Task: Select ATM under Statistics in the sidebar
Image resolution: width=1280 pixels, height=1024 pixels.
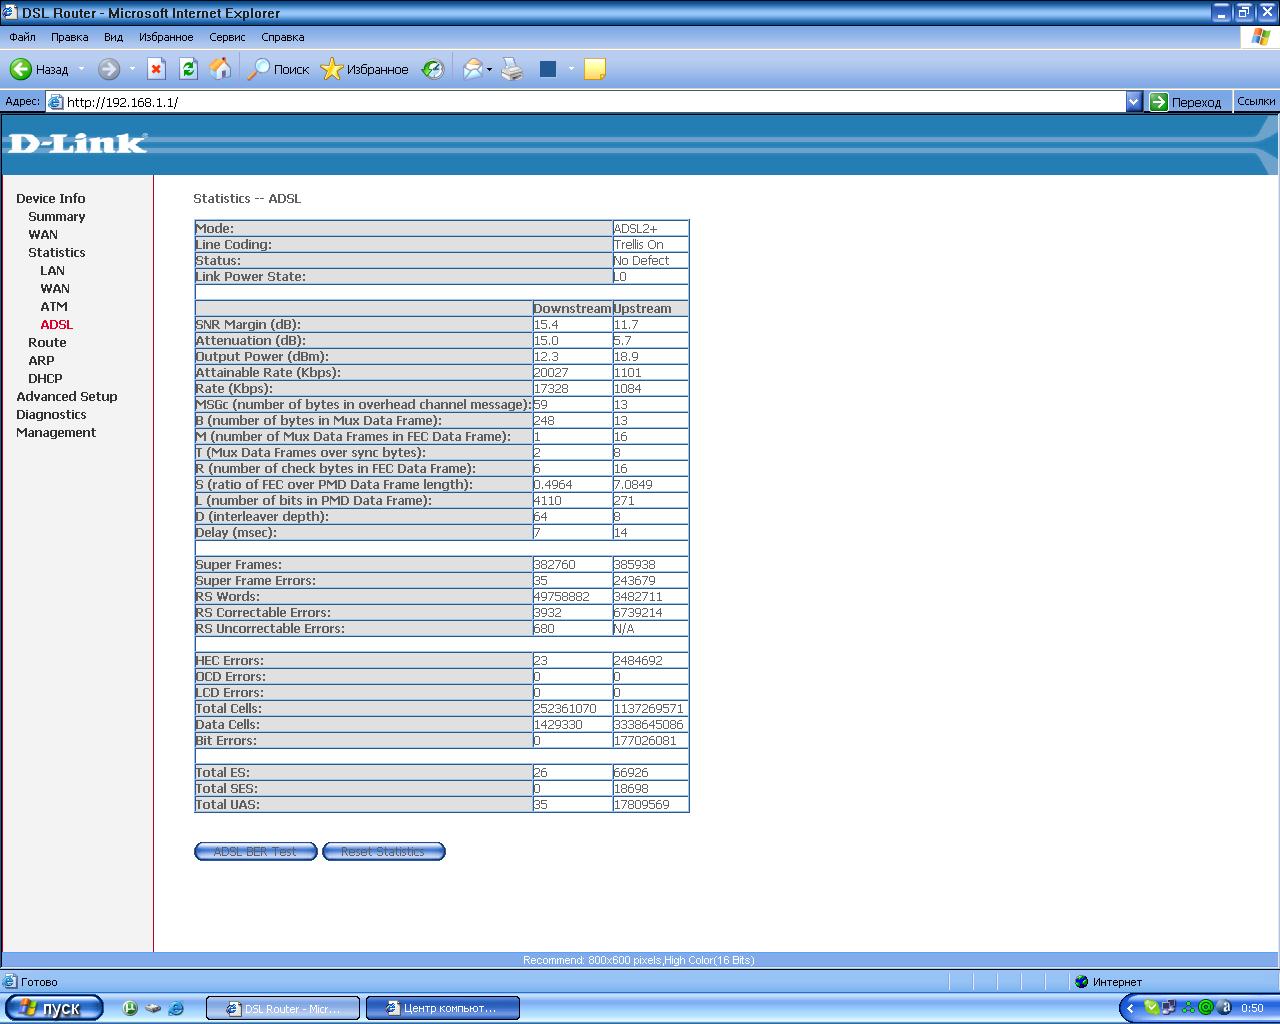Action: (x=54, y=306)
